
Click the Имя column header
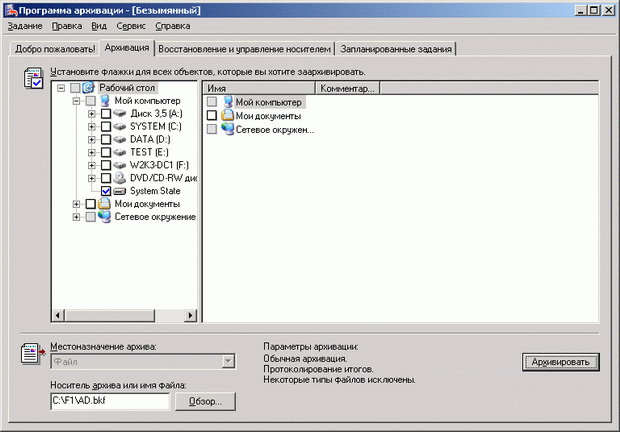(260, 88)
